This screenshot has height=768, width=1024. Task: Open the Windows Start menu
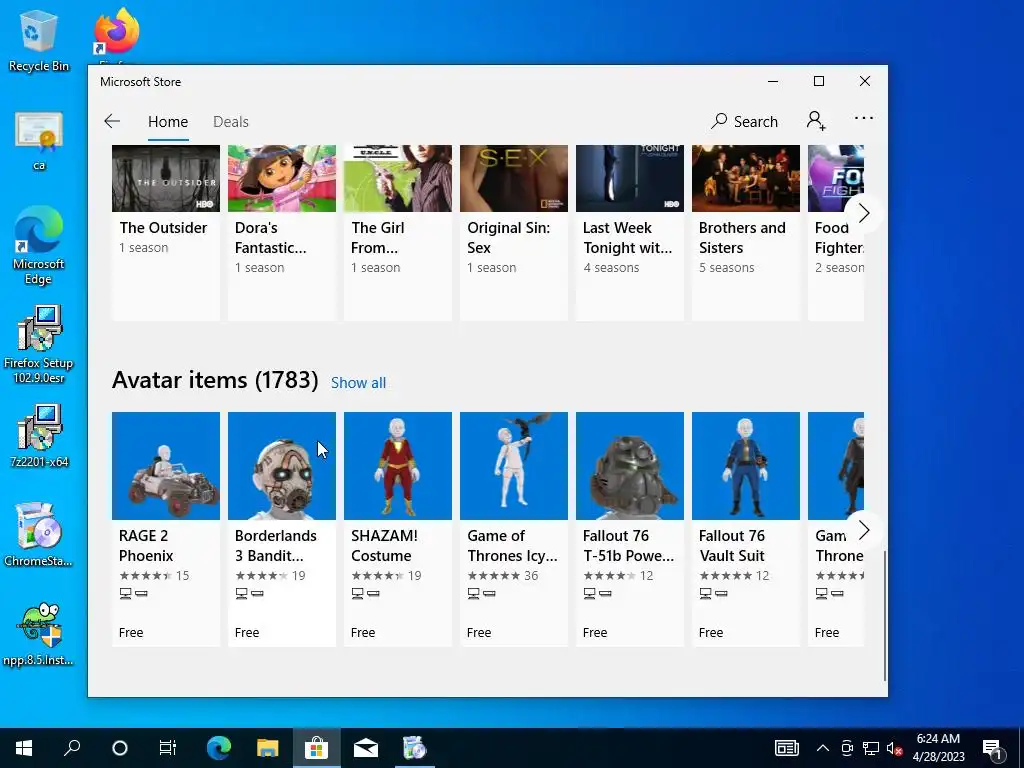(24, 748)
